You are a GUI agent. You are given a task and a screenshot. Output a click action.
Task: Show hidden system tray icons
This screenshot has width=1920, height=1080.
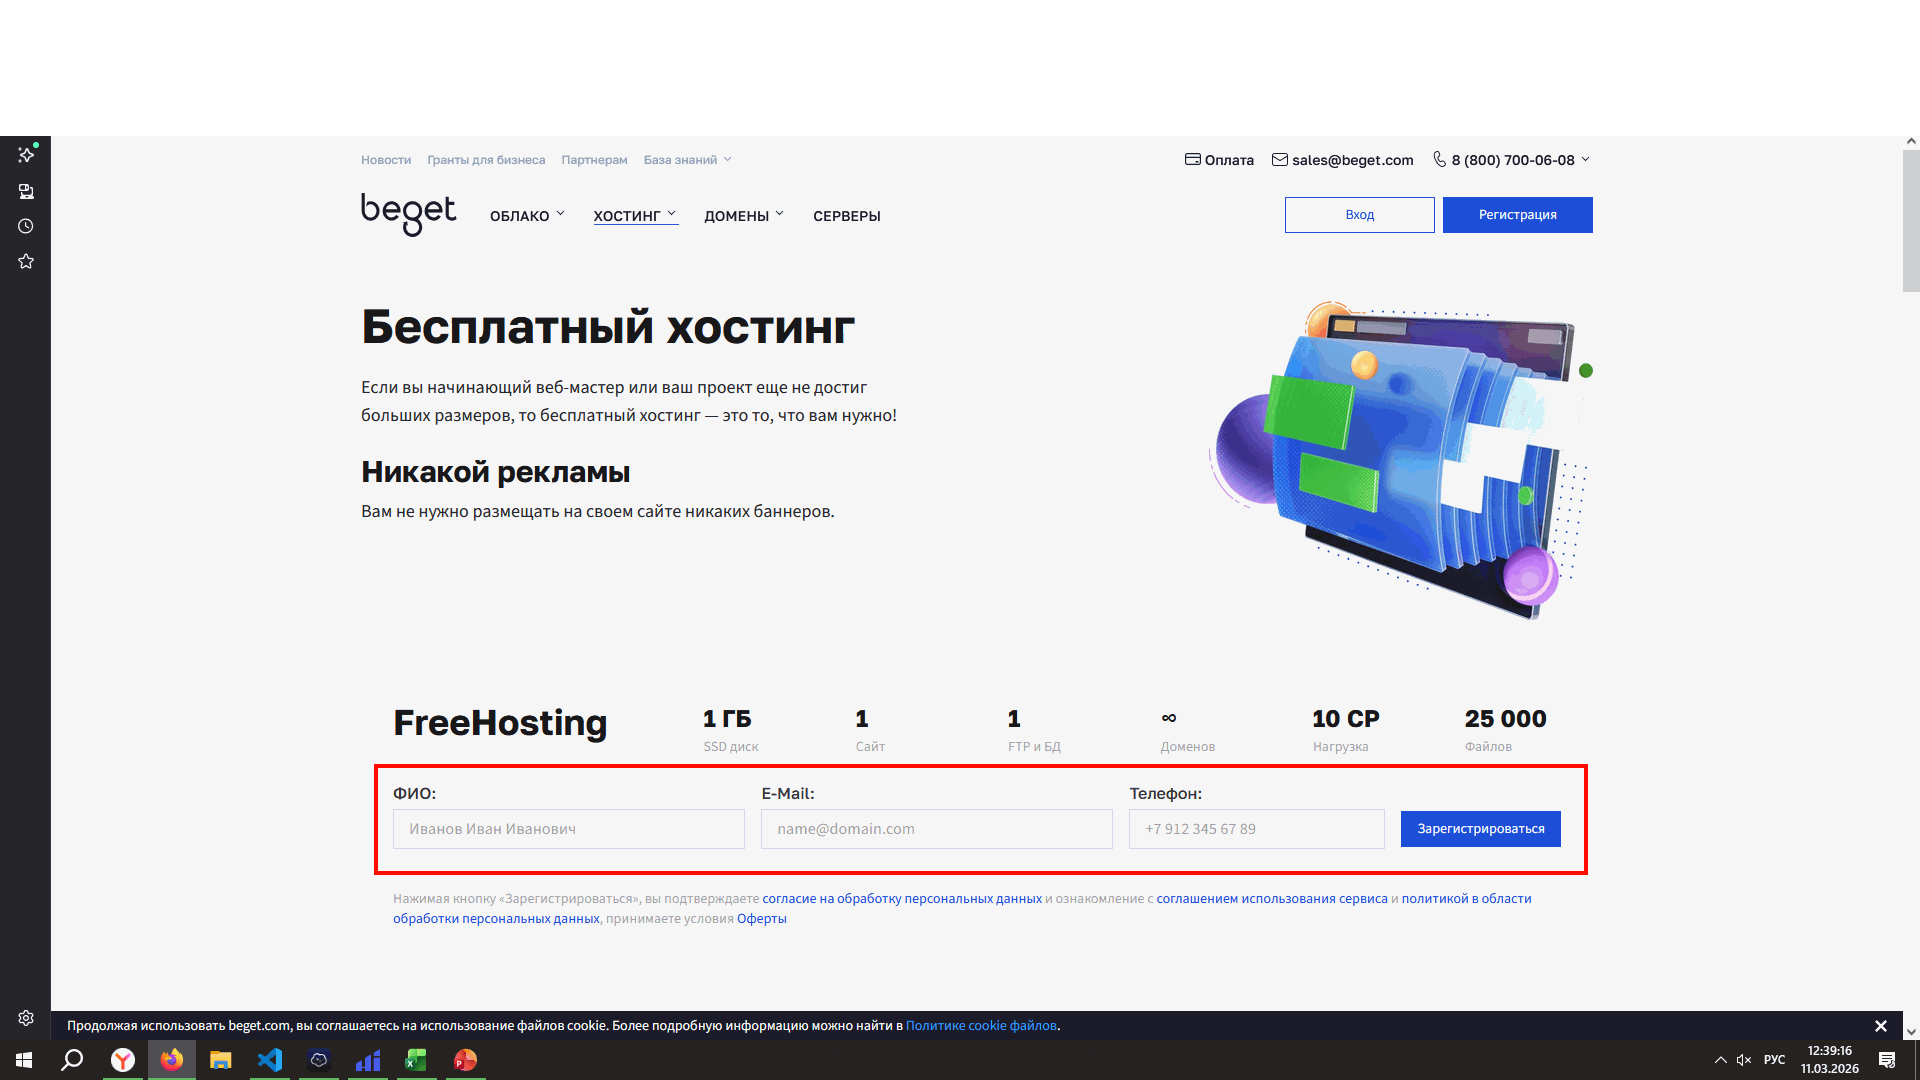pos(1720,1060)
